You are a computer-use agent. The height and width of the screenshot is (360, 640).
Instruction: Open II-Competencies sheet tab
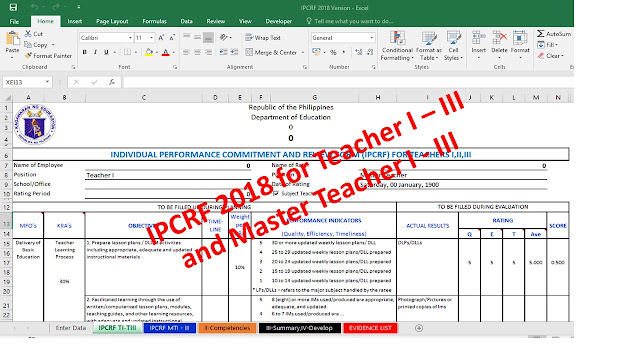pos(227,328)
